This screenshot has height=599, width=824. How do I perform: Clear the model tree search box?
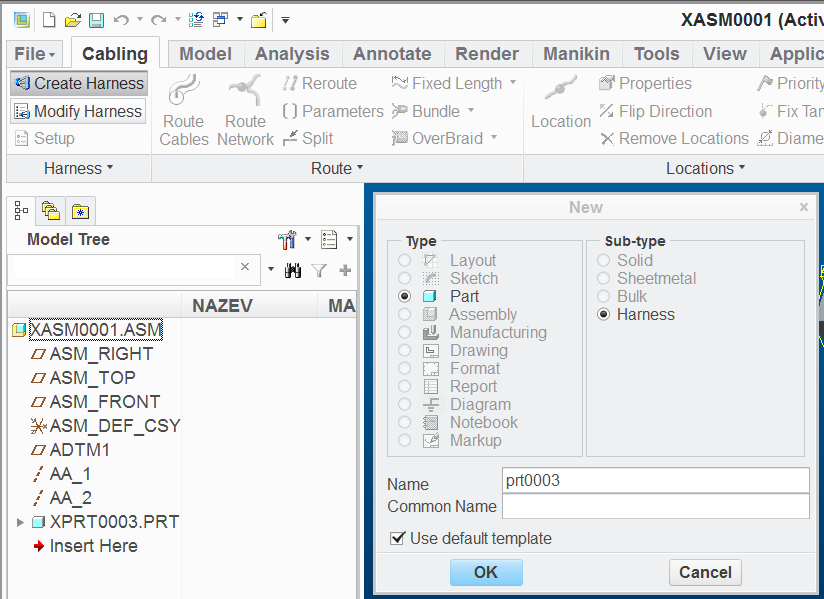coord(245,266)
